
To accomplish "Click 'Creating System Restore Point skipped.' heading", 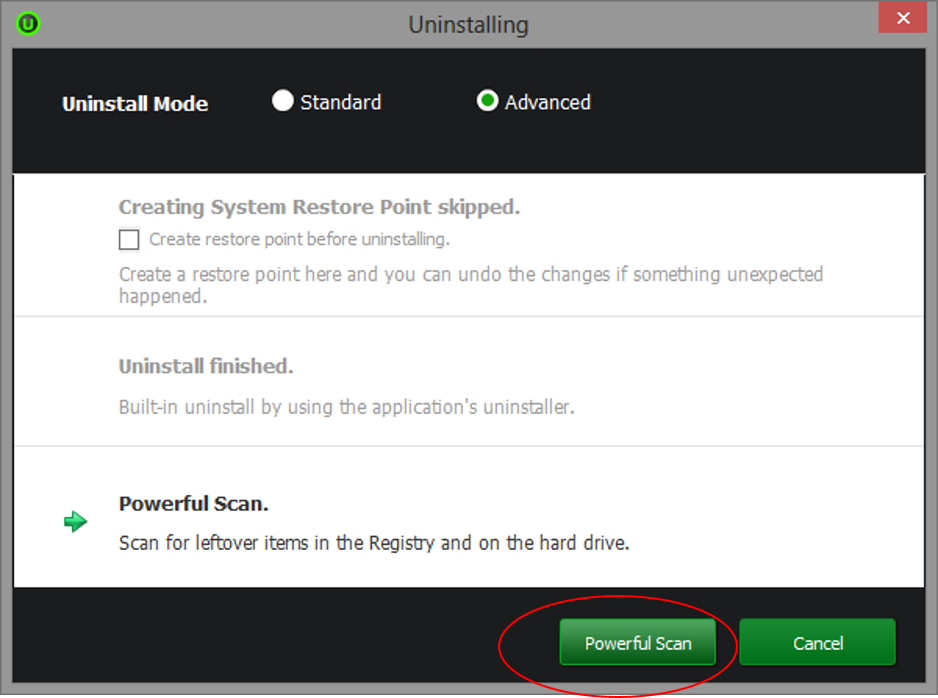I will [x=319, y=207].
